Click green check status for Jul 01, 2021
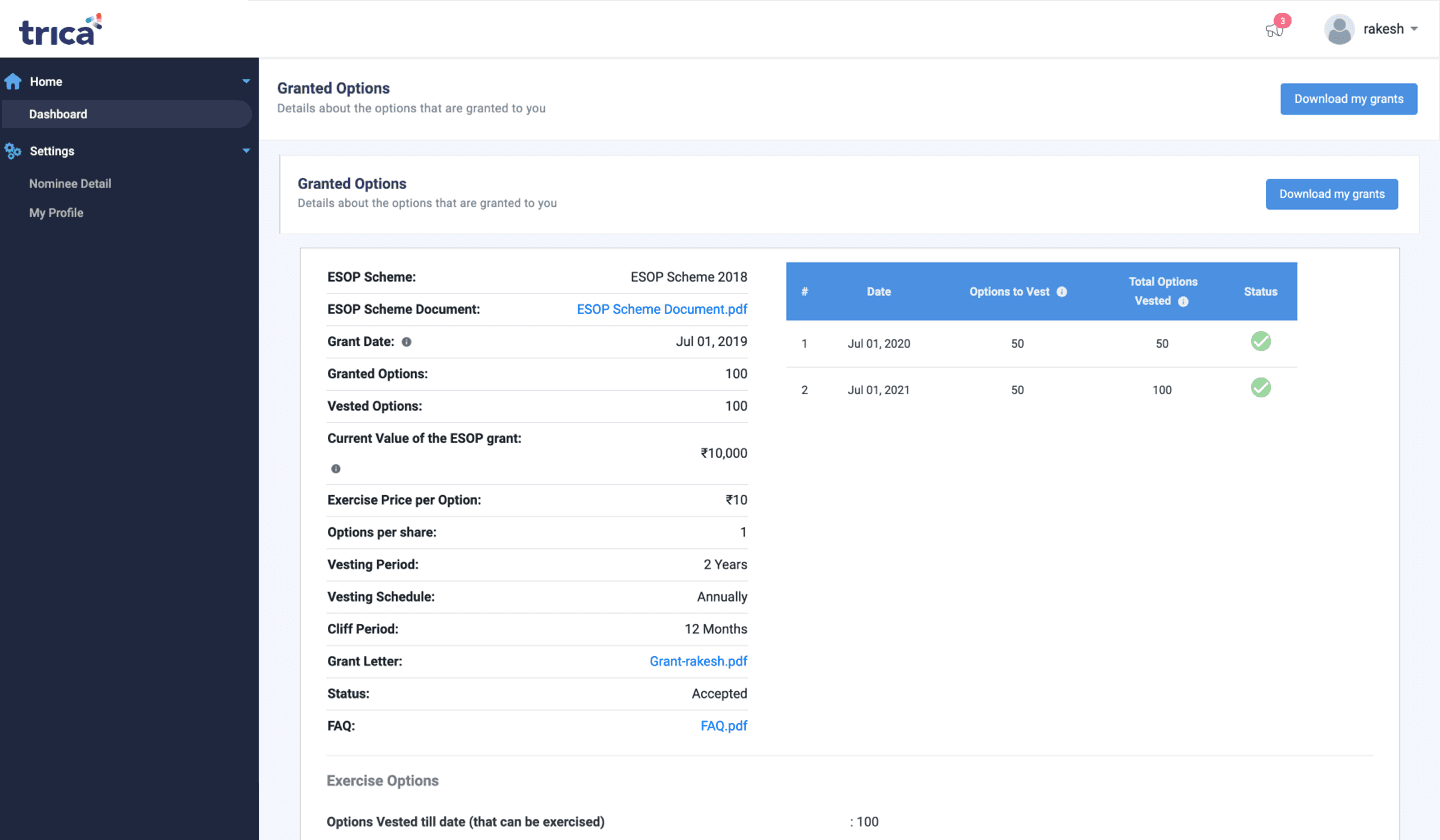The image size is (1440, 840). (x=1261, y=388)
